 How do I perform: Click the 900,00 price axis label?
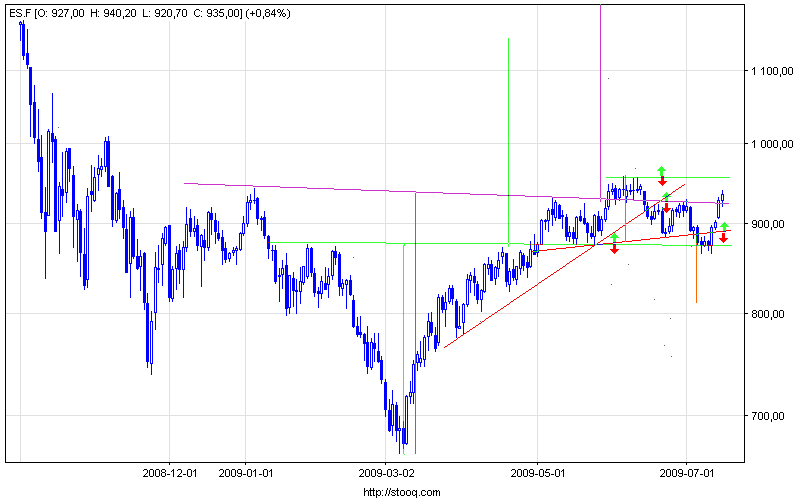click(768, 224)
